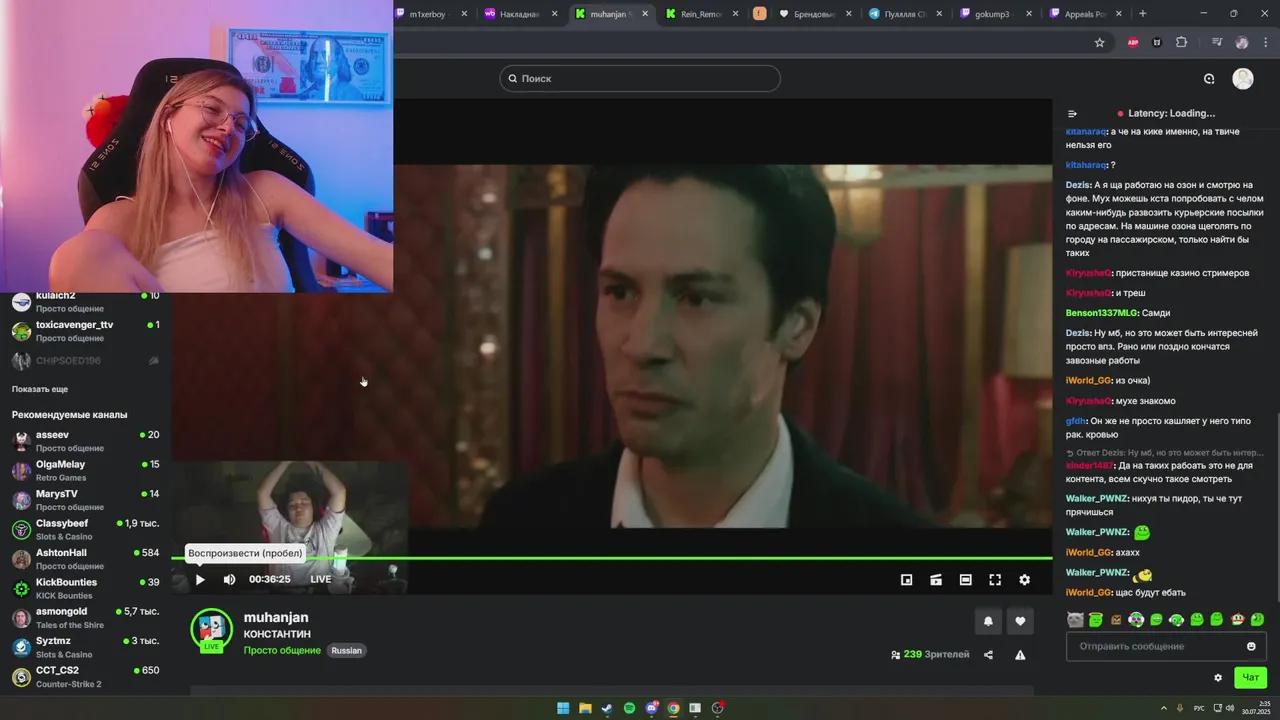Viewport: 1280px width, 720px height.
Task: Share the stream
Action: click(x=988, y=655)
